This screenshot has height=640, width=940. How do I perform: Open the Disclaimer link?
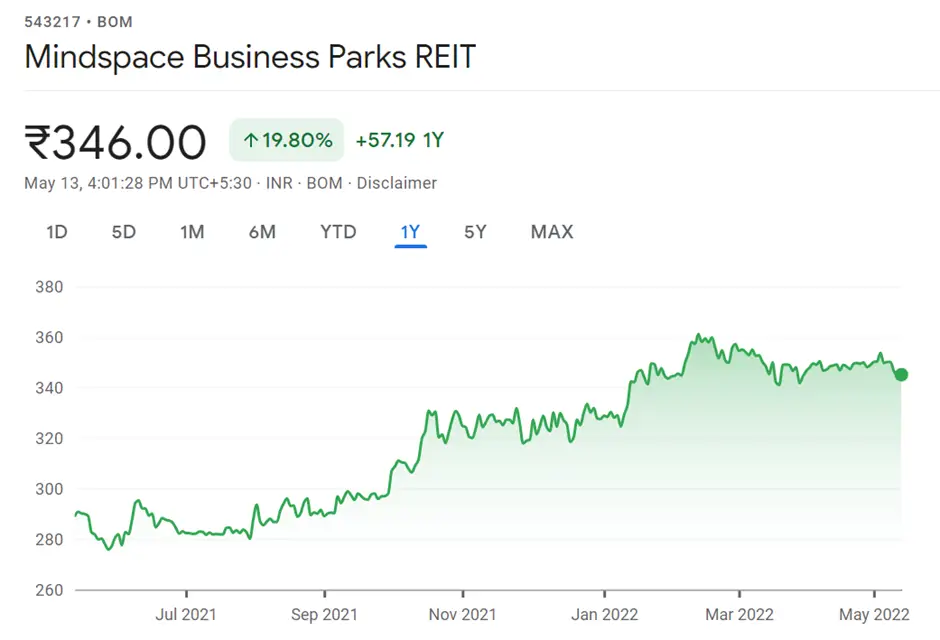(x=397, y=183)
